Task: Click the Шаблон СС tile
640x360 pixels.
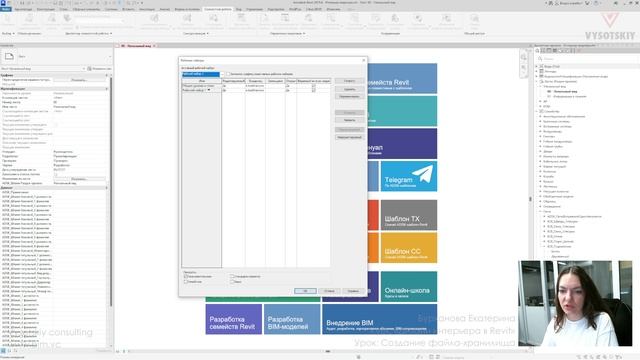Action: [x=409, y=248]
